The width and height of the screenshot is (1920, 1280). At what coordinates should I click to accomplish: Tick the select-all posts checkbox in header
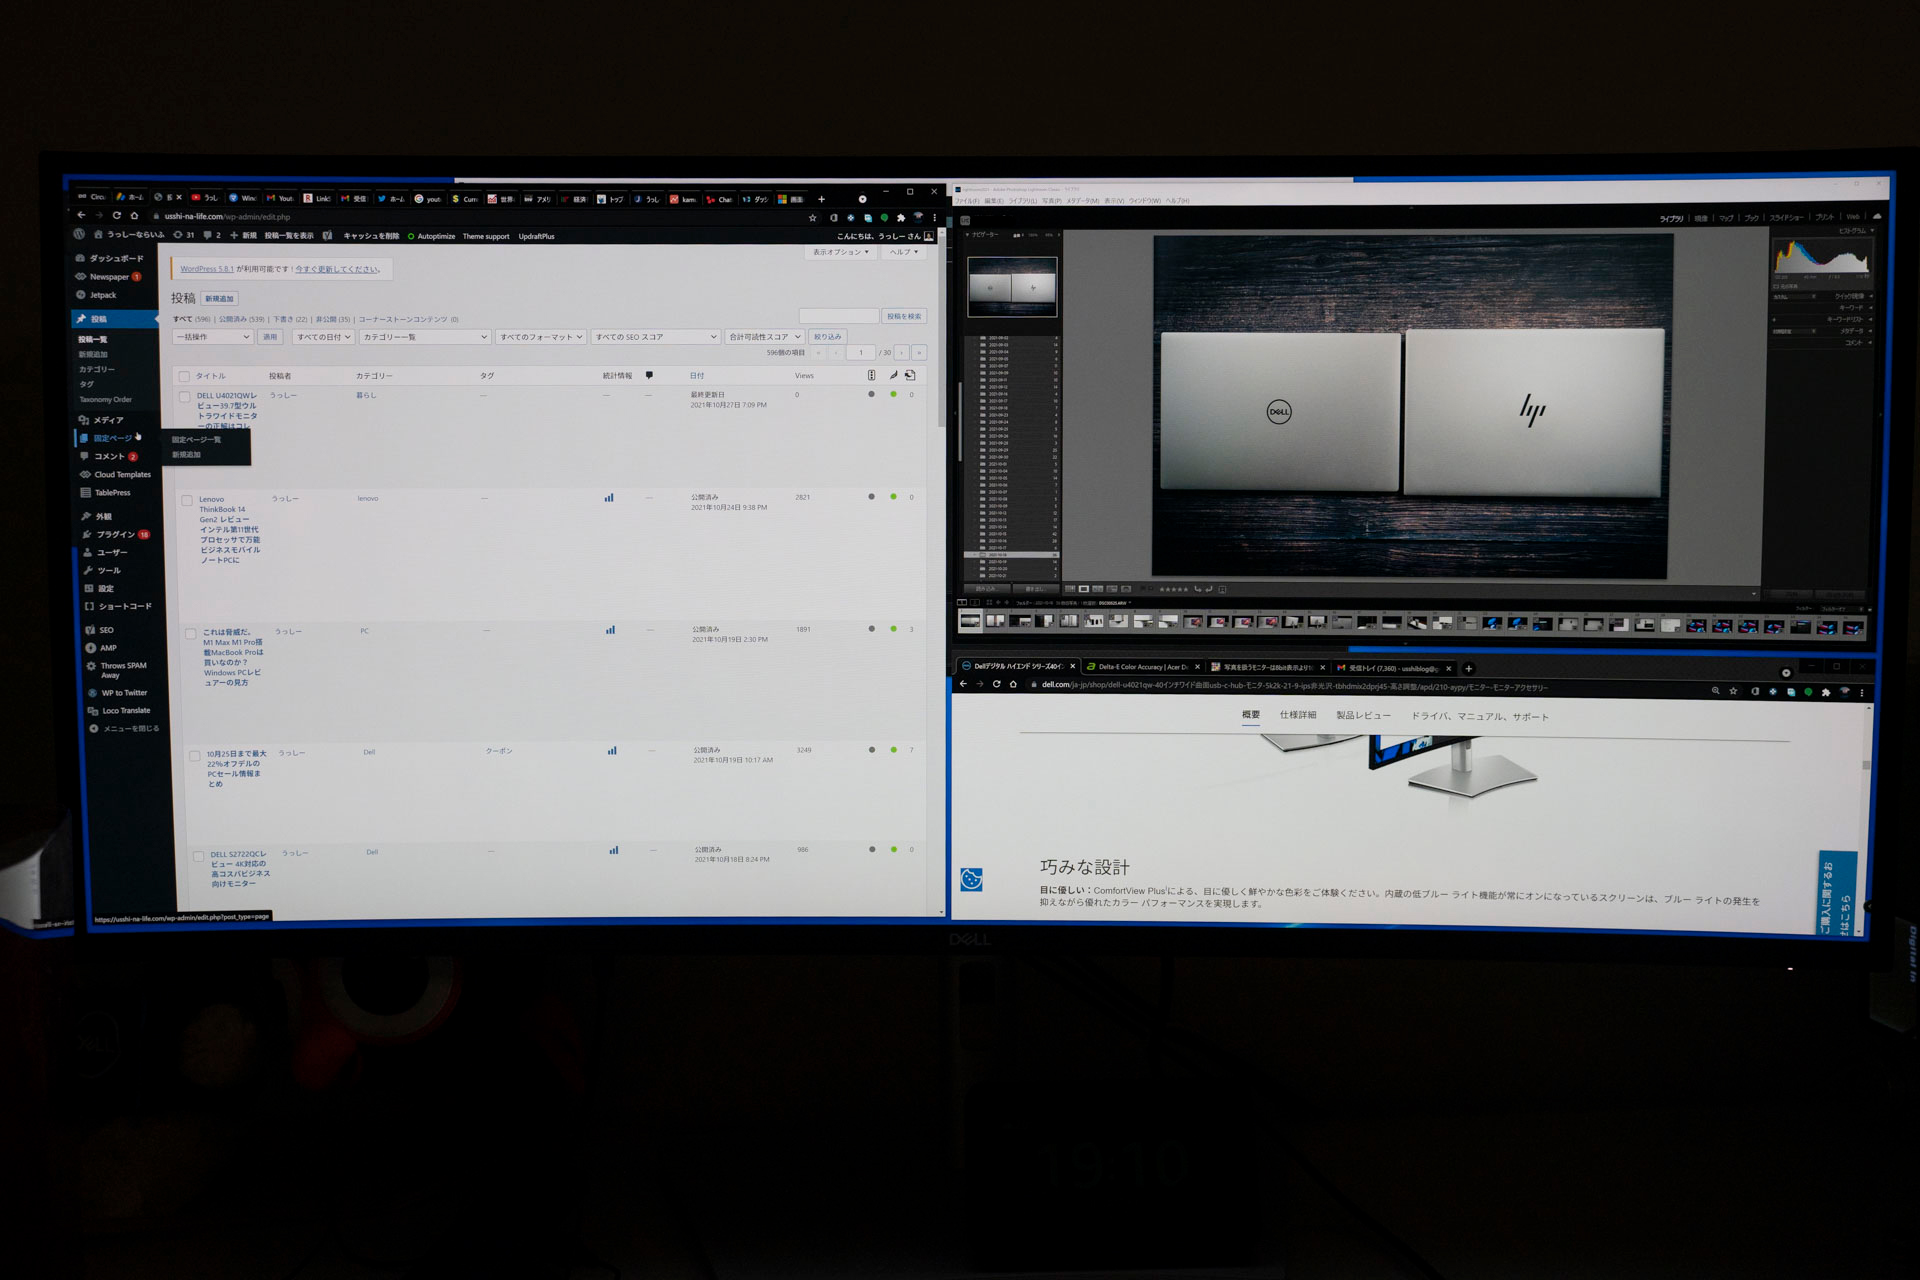184,377
